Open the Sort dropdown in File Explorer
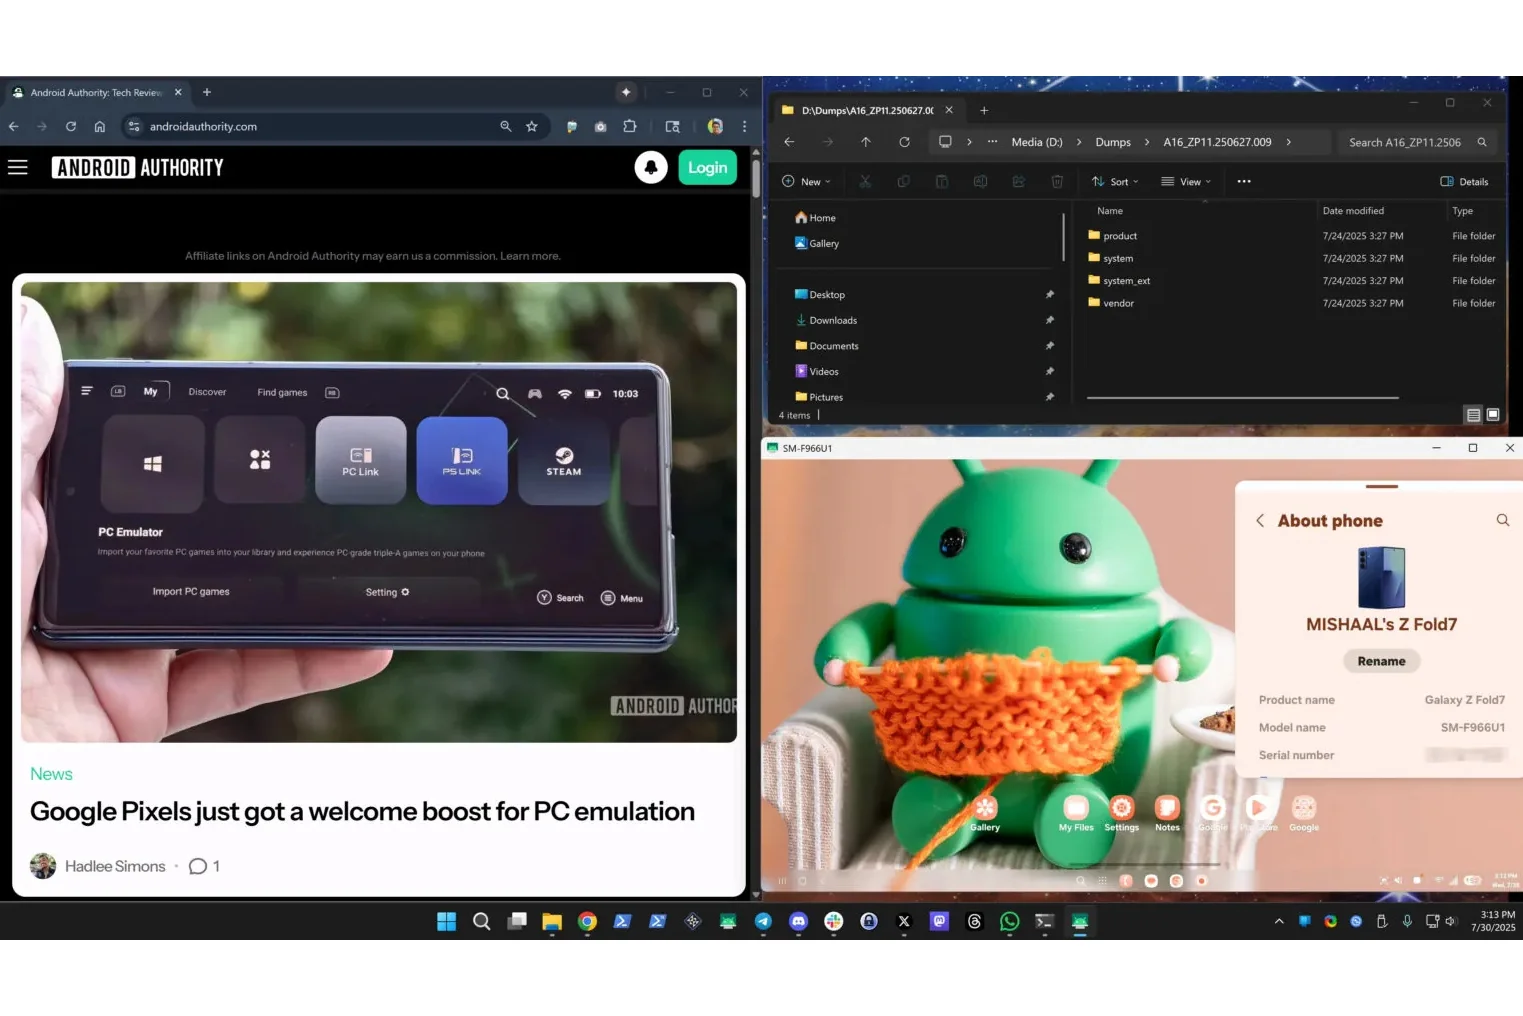Viewport: 1523px width, 1016px height. click(x=1114, y=181)
